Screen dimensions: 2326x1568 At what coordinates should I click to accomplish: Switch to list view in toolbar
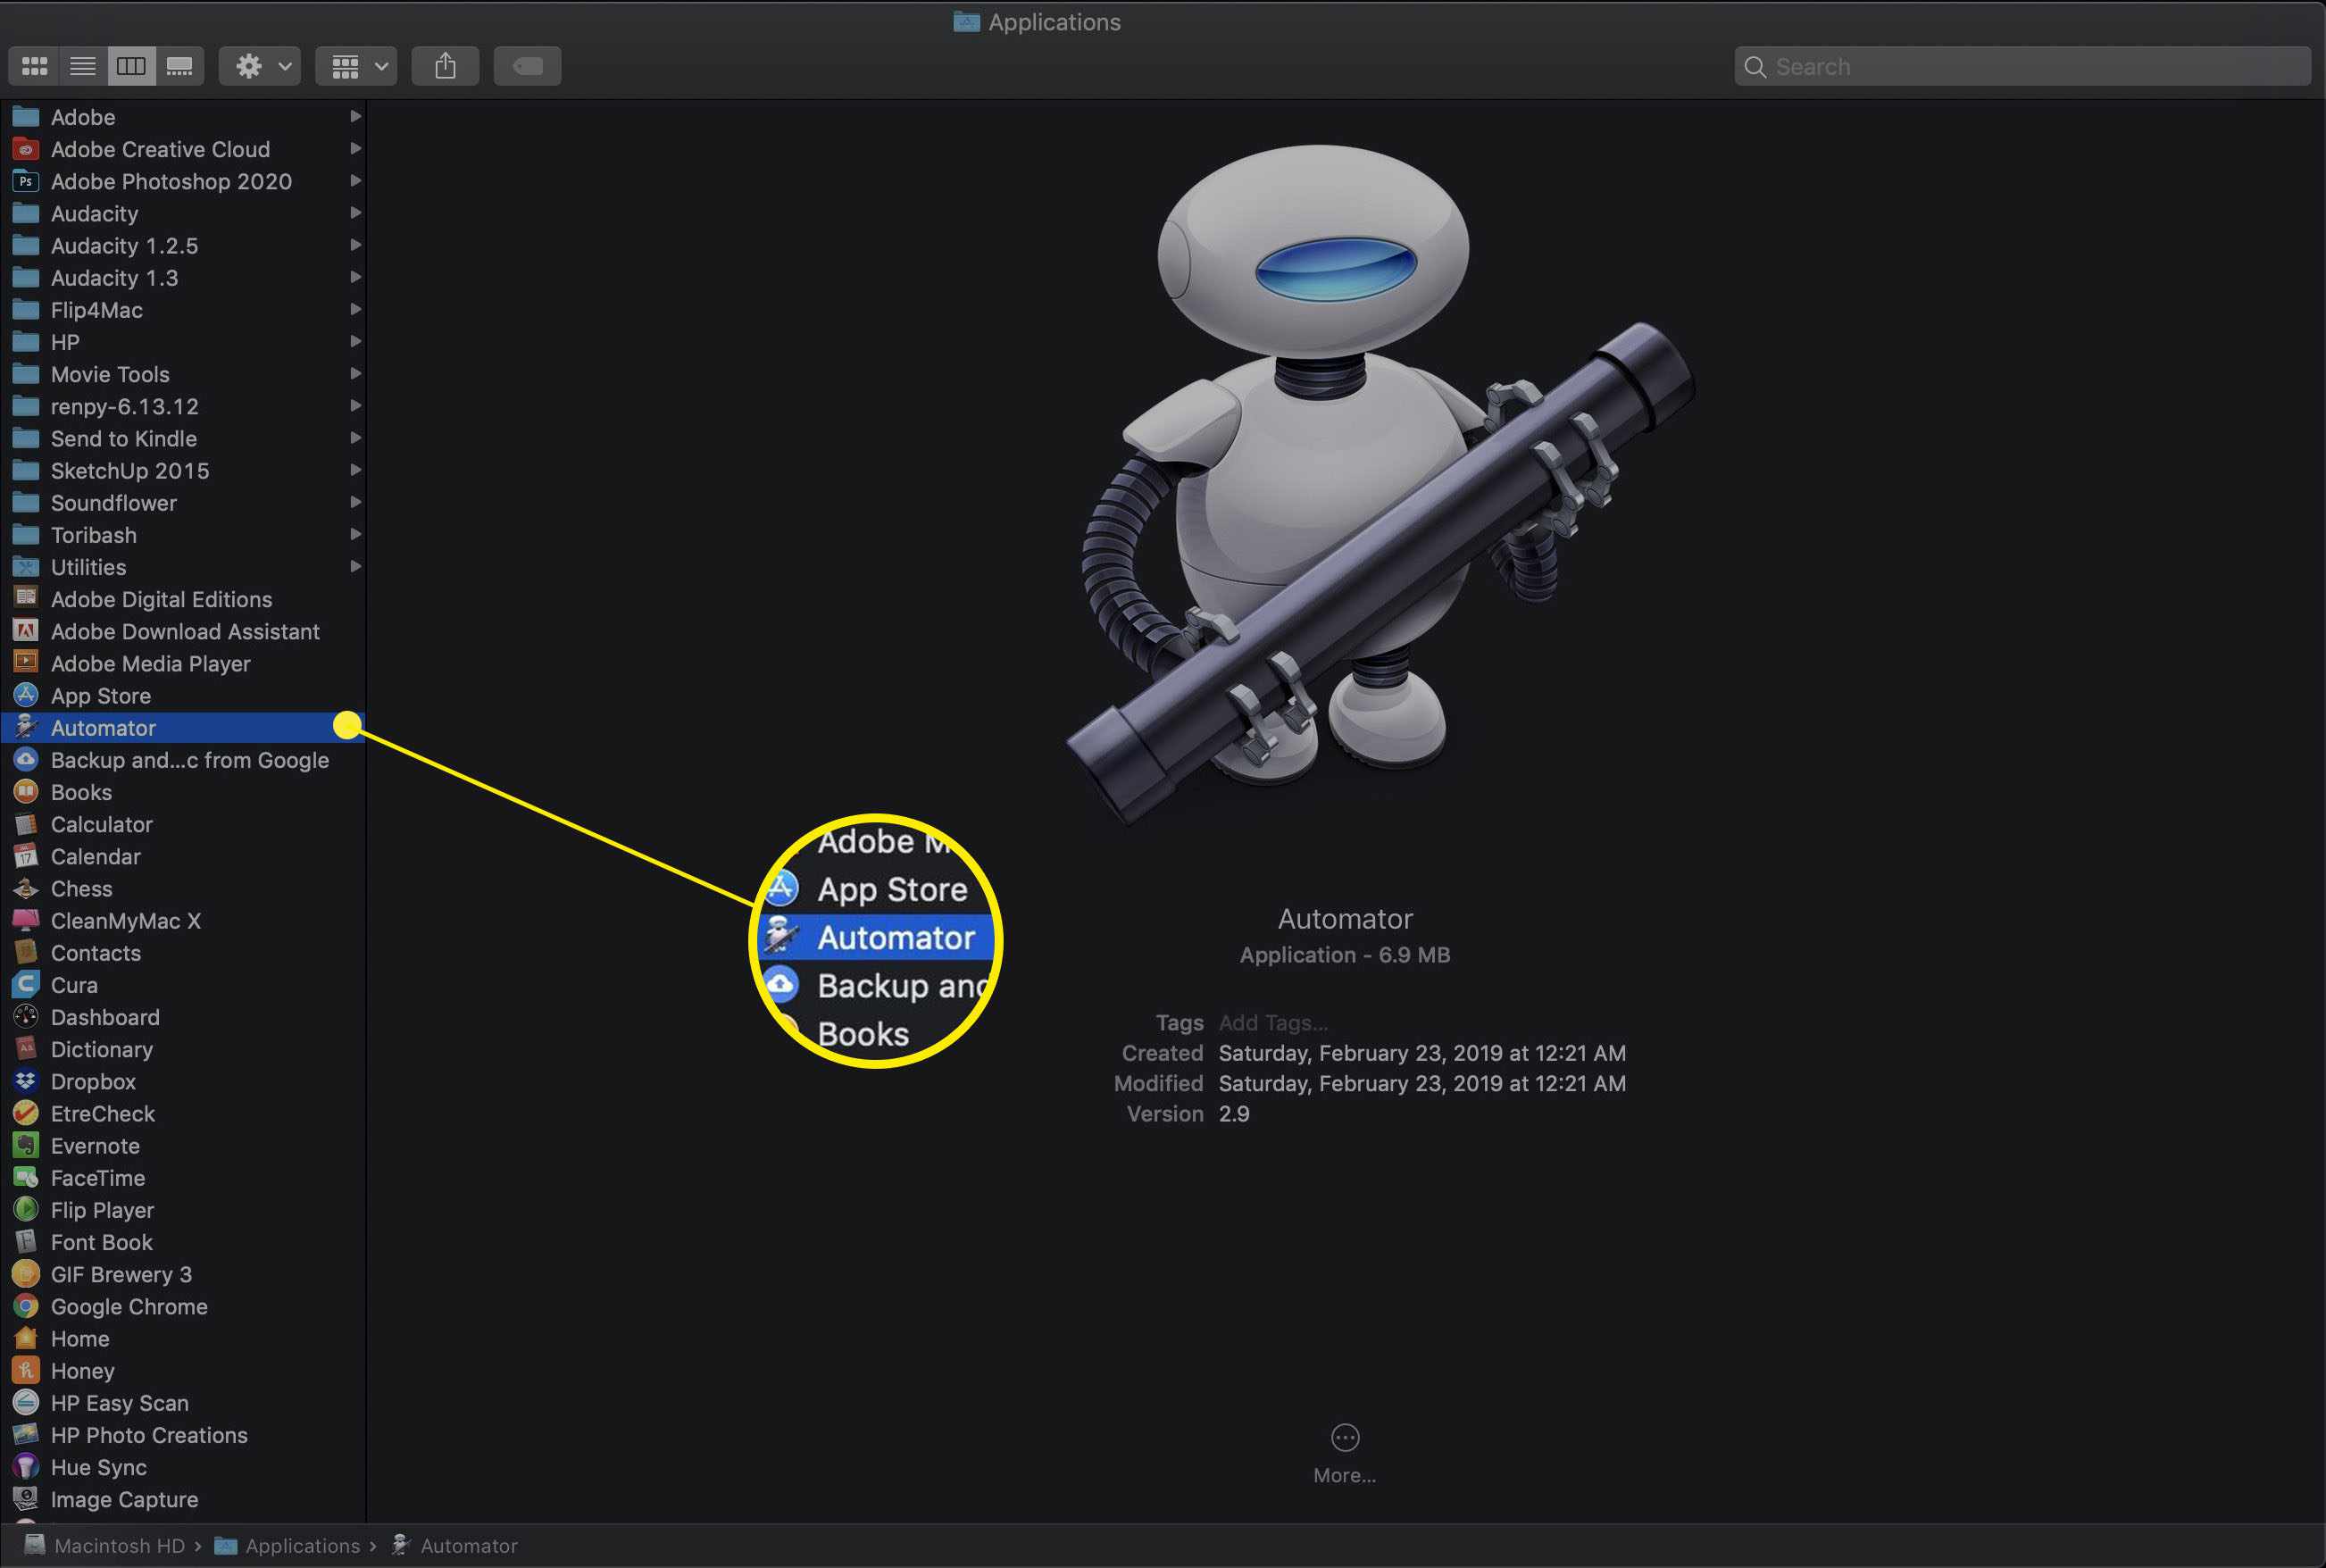[83, 66]
